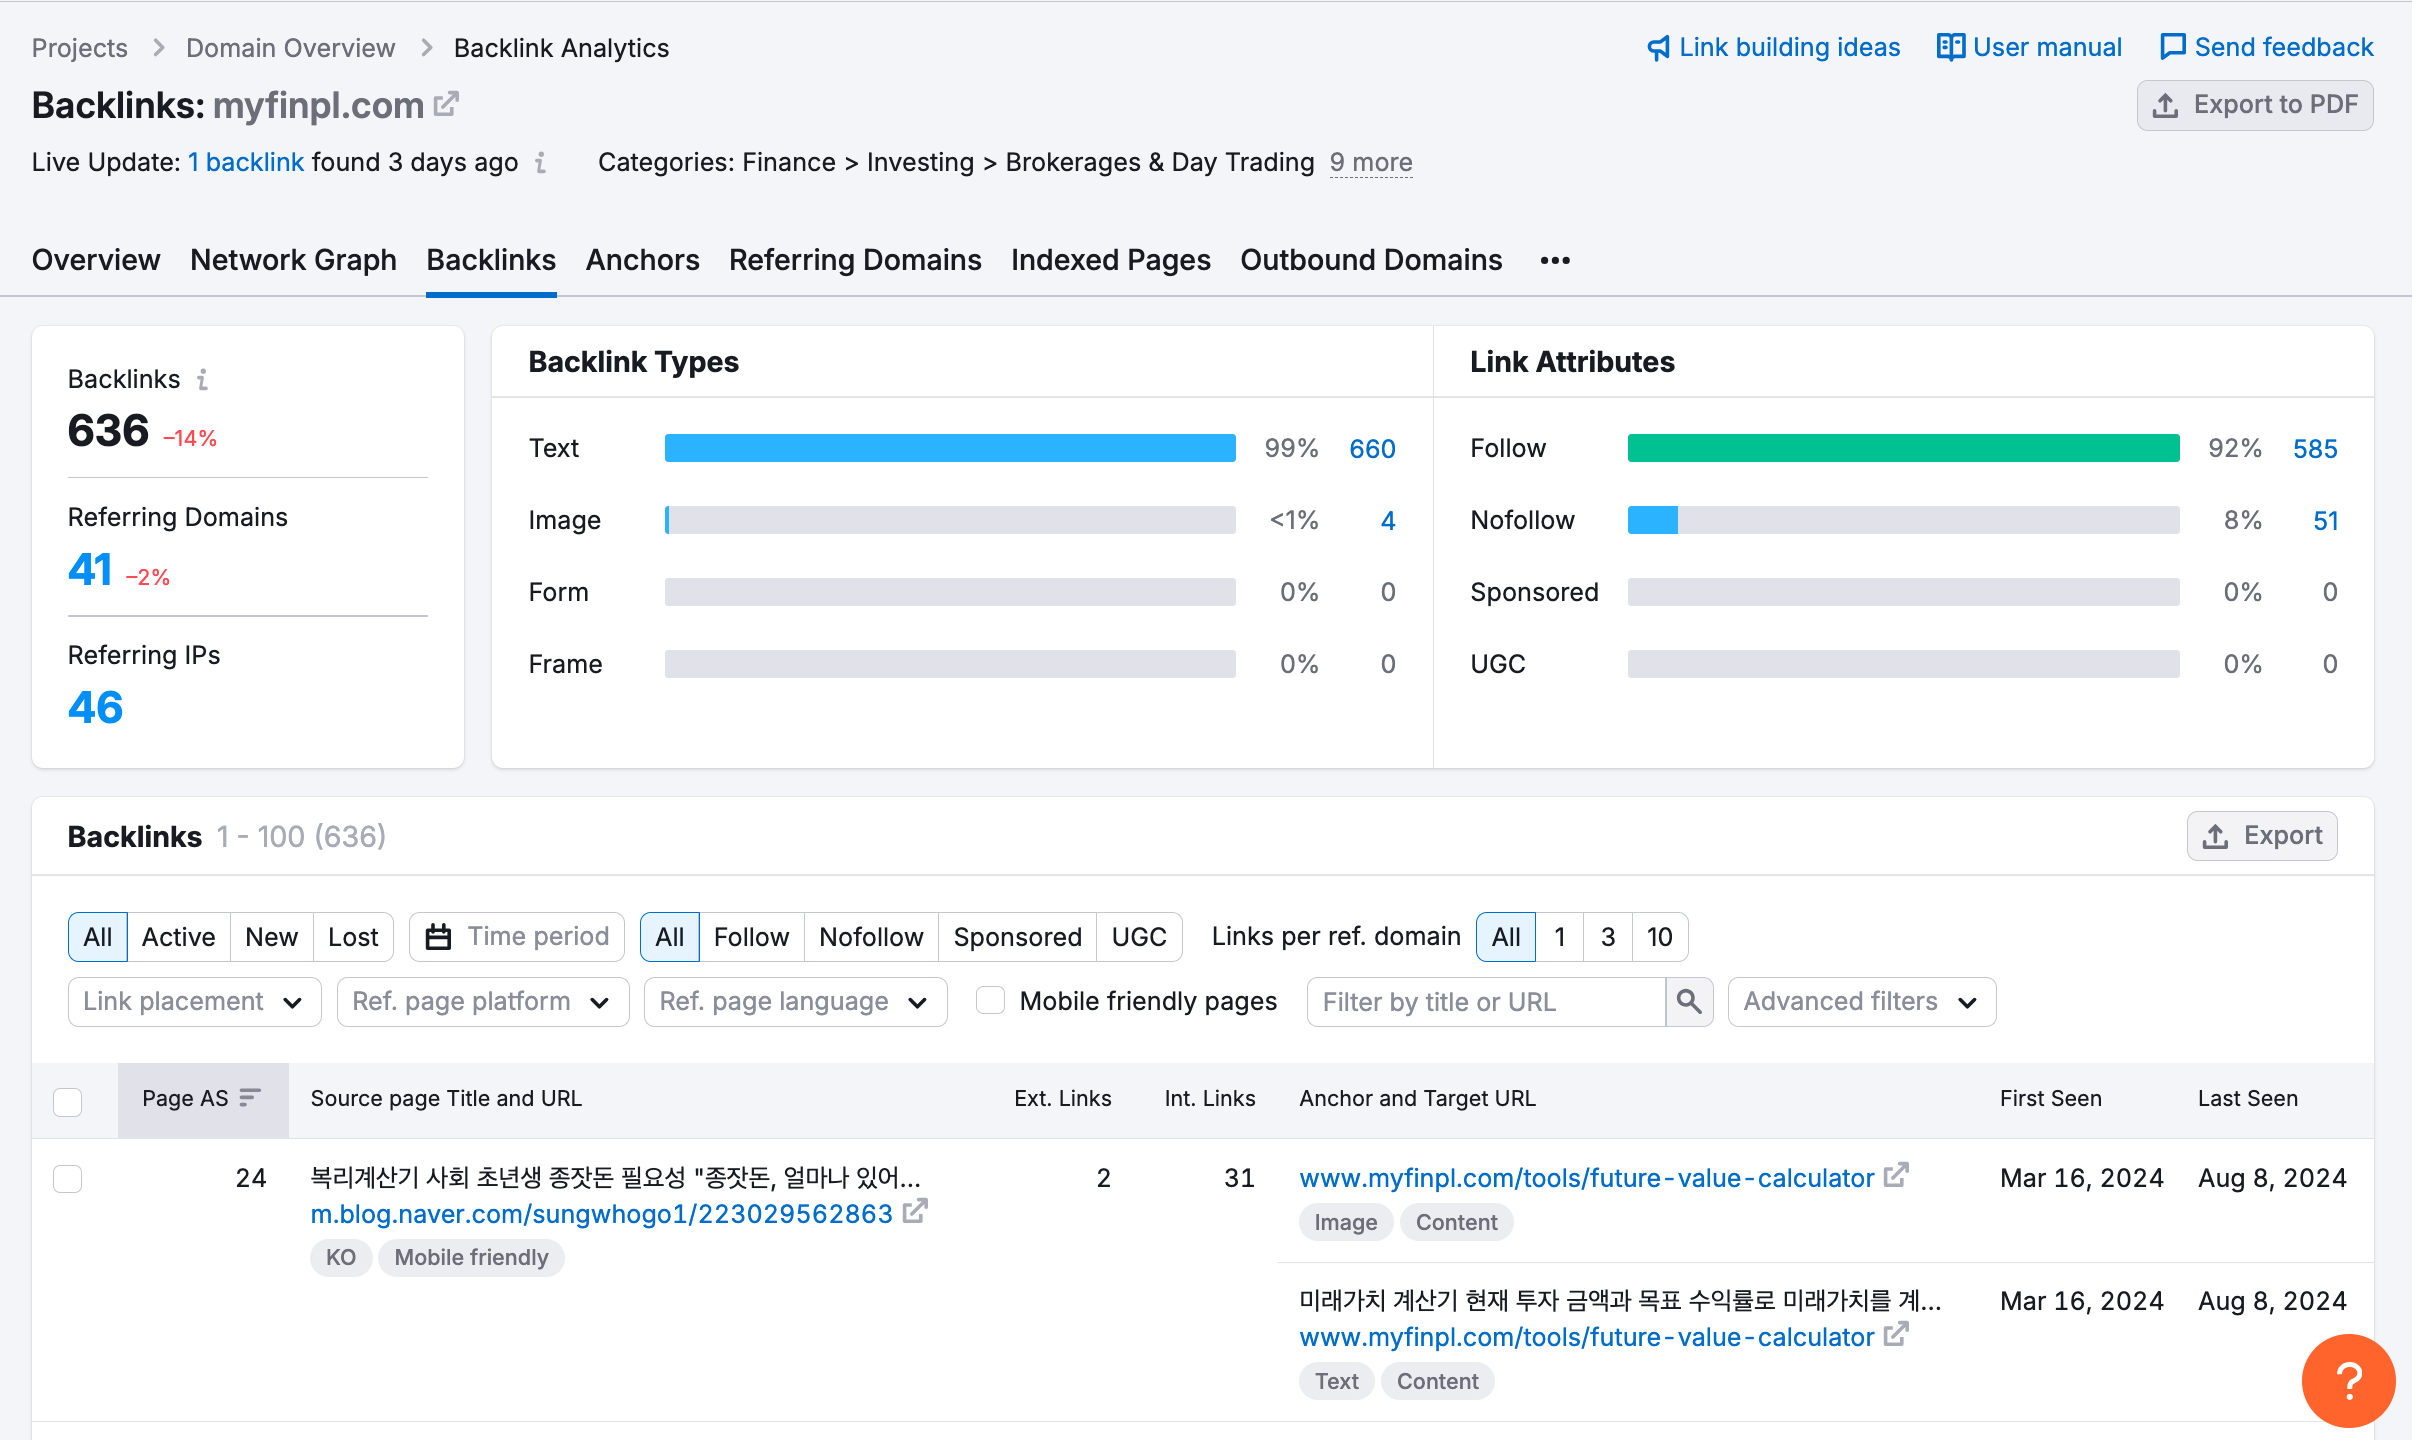Click upload icon on Export to PDF
The width and height of the screenshot is (2412, 1440).
click(2165, 105)
